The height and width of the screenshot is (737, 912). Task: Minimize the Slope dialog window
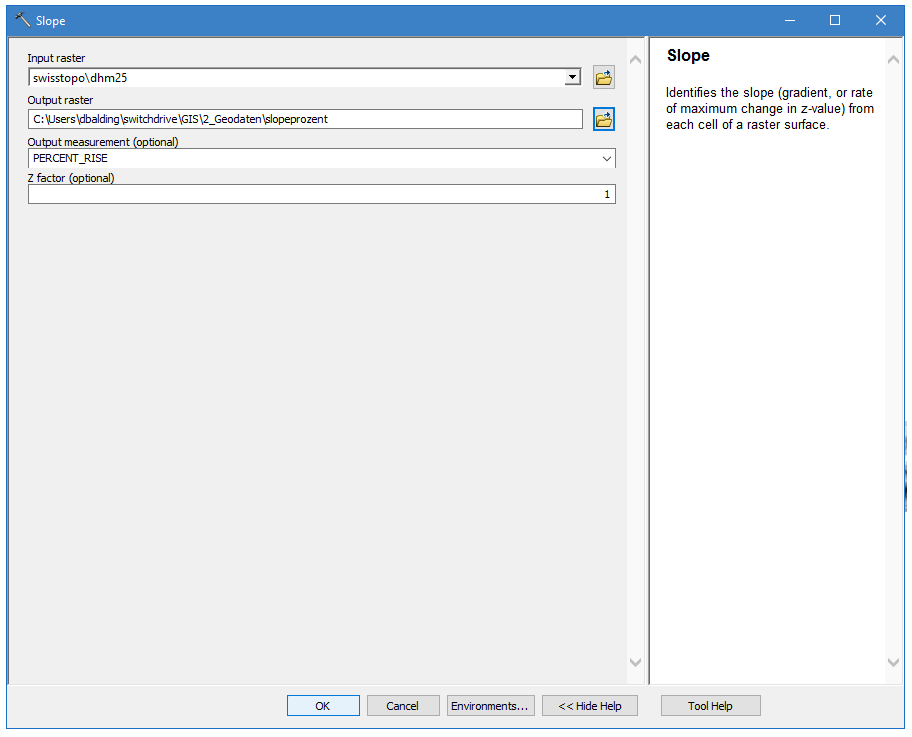click(x=789, y=20)
